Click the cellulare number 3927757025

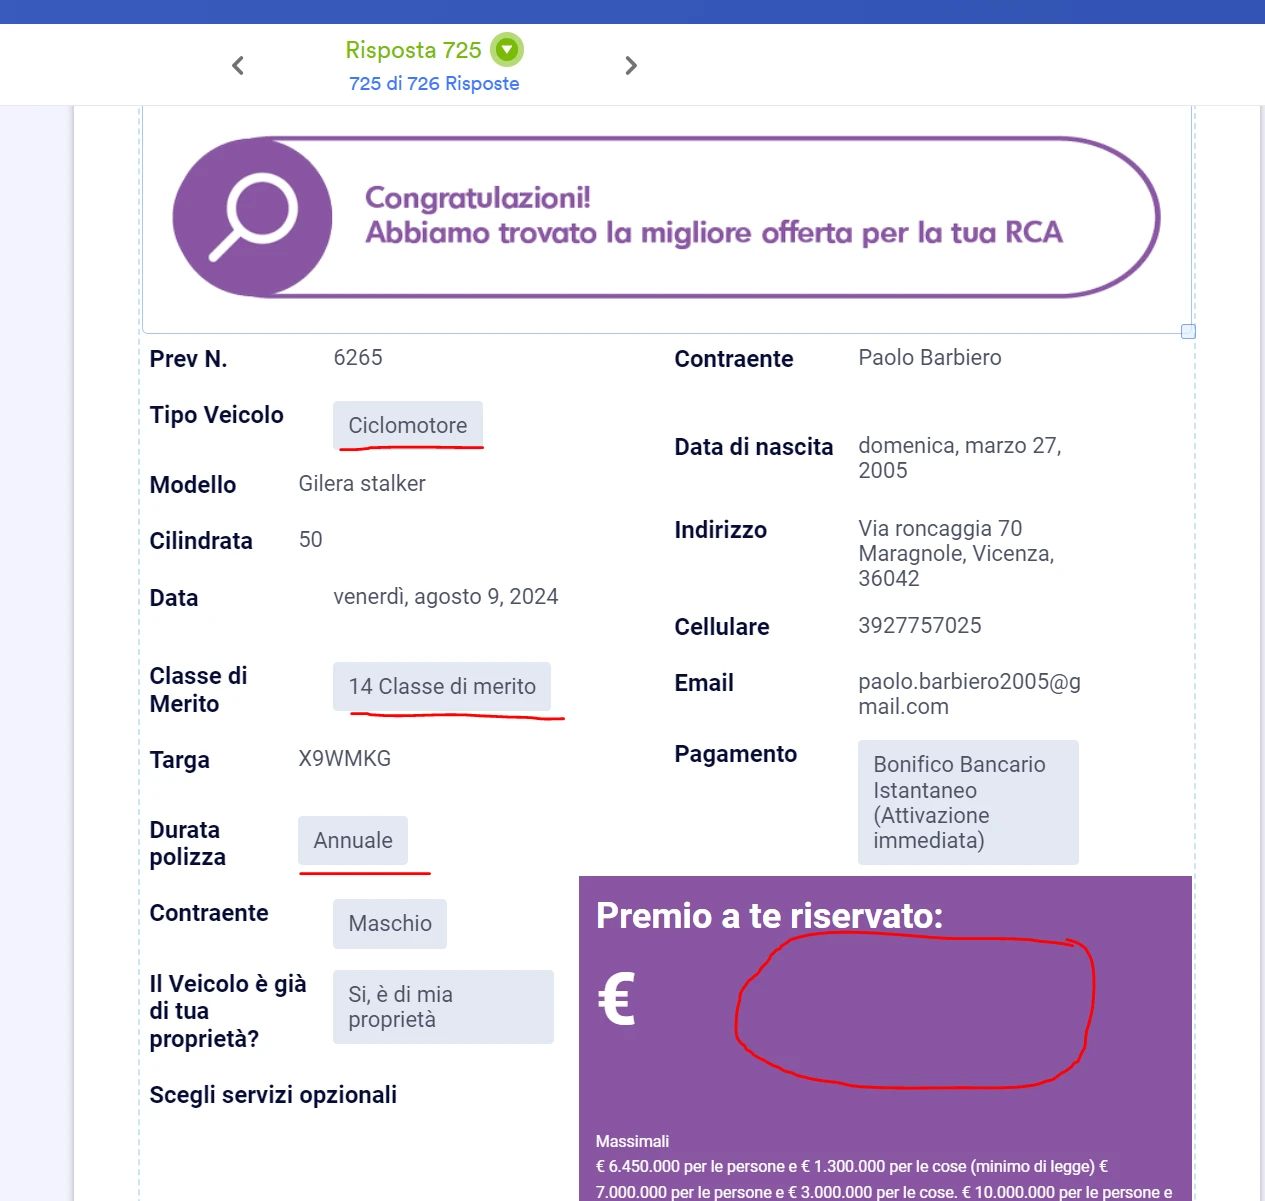click(920, 625)
